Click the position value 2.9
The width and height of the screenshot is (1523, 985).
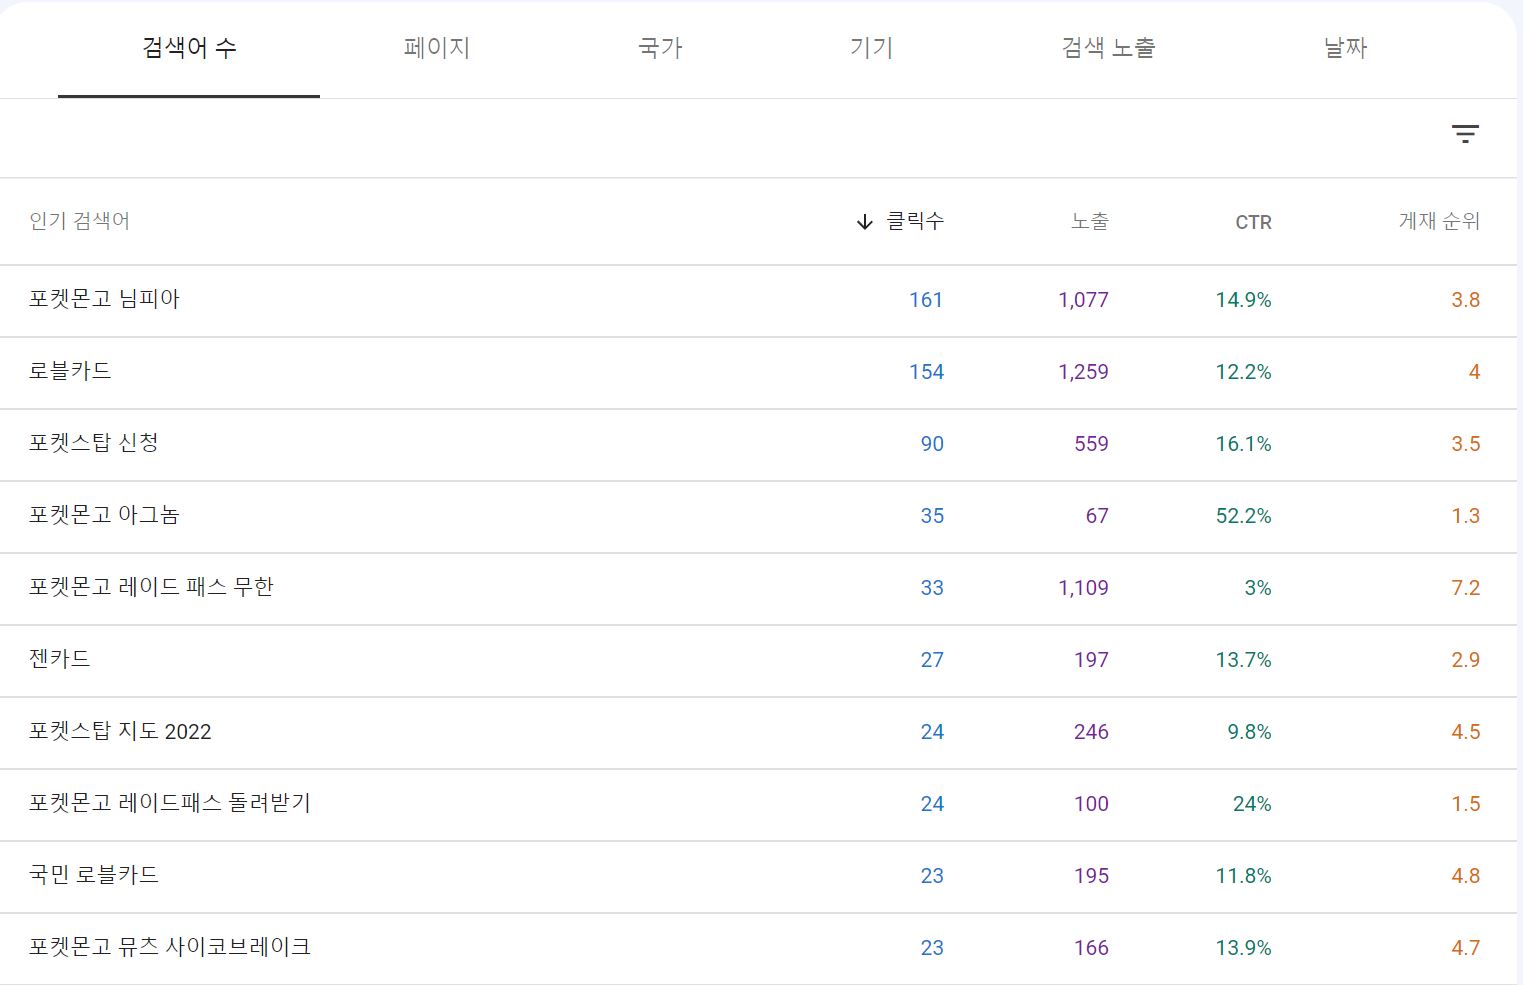click(x=1466, y=660)
